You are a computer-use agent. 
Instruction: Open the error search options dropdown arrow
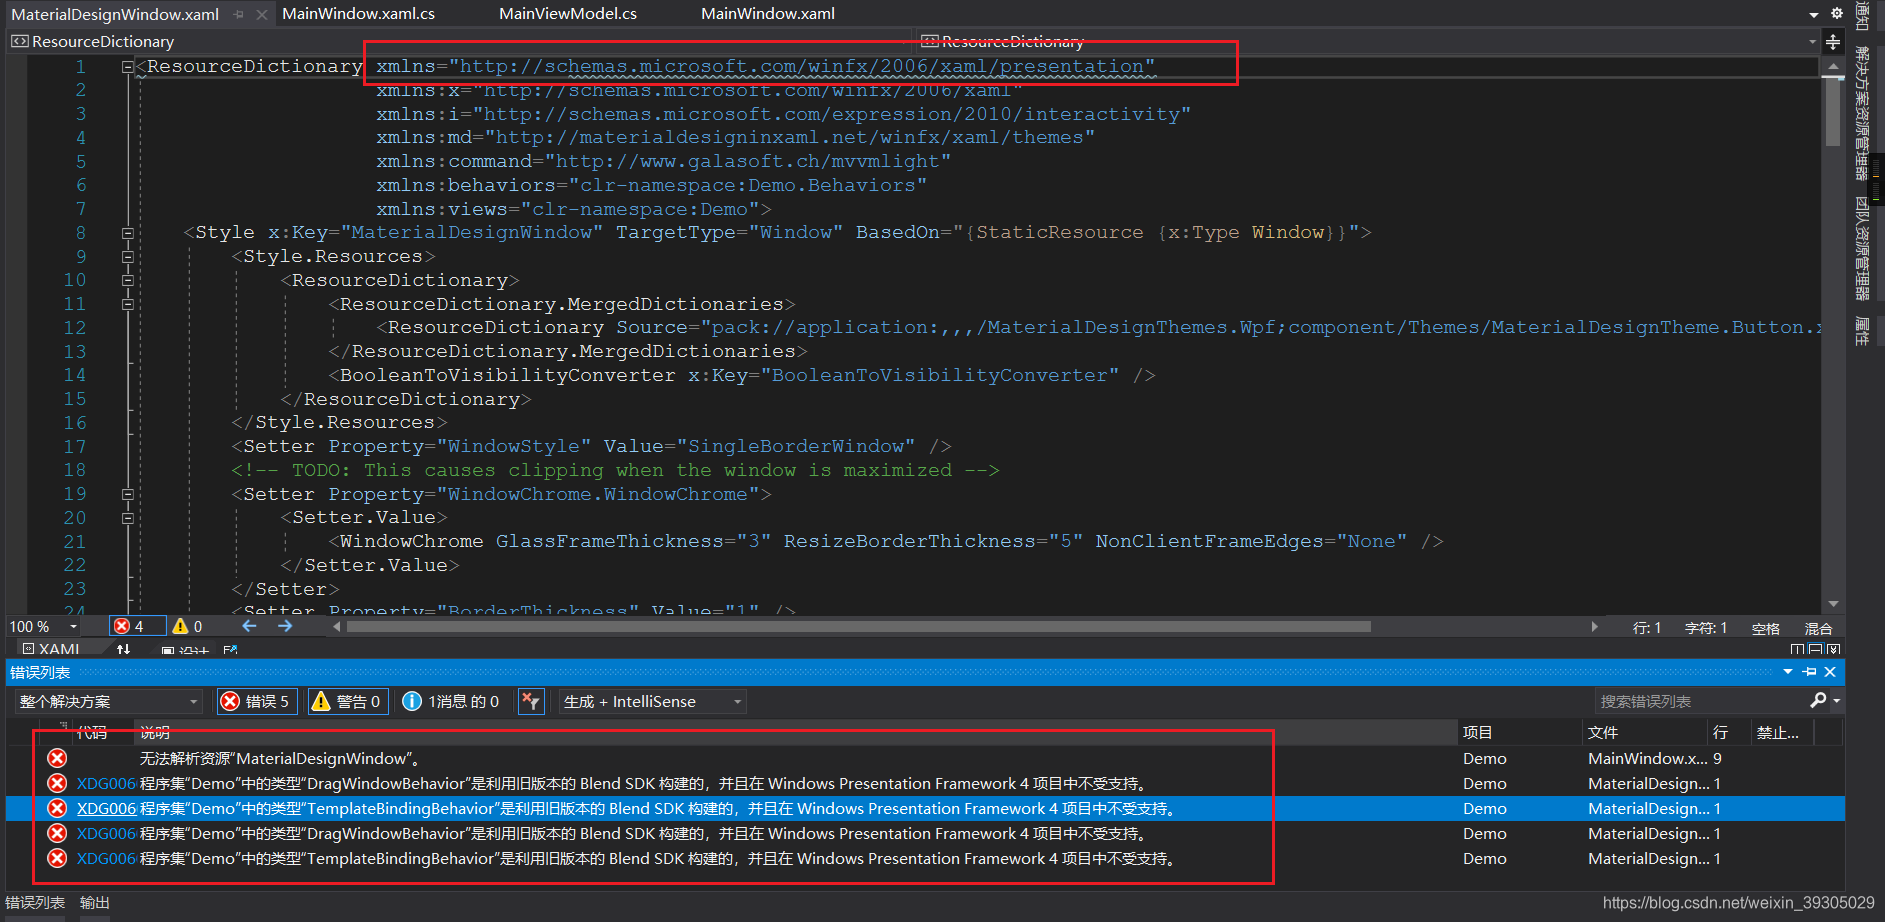point(1837,701)
